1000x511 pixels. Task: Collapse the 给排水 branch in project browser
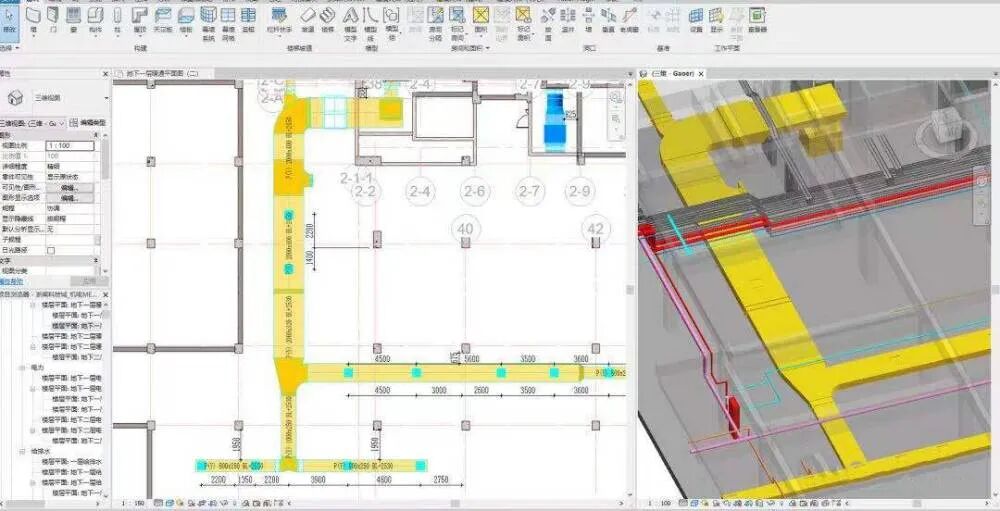click(24, 451)
